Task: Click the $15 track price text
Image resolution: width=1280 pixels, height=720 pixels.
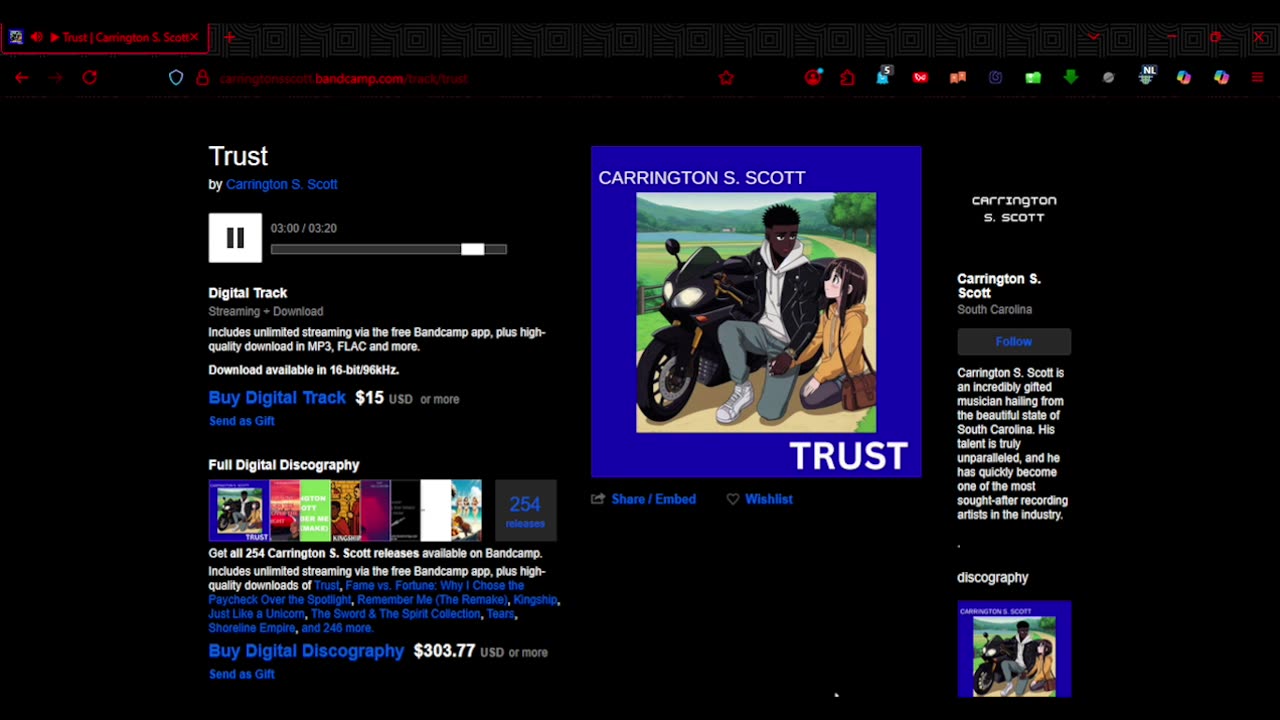Action: click(x=369, y=397)
